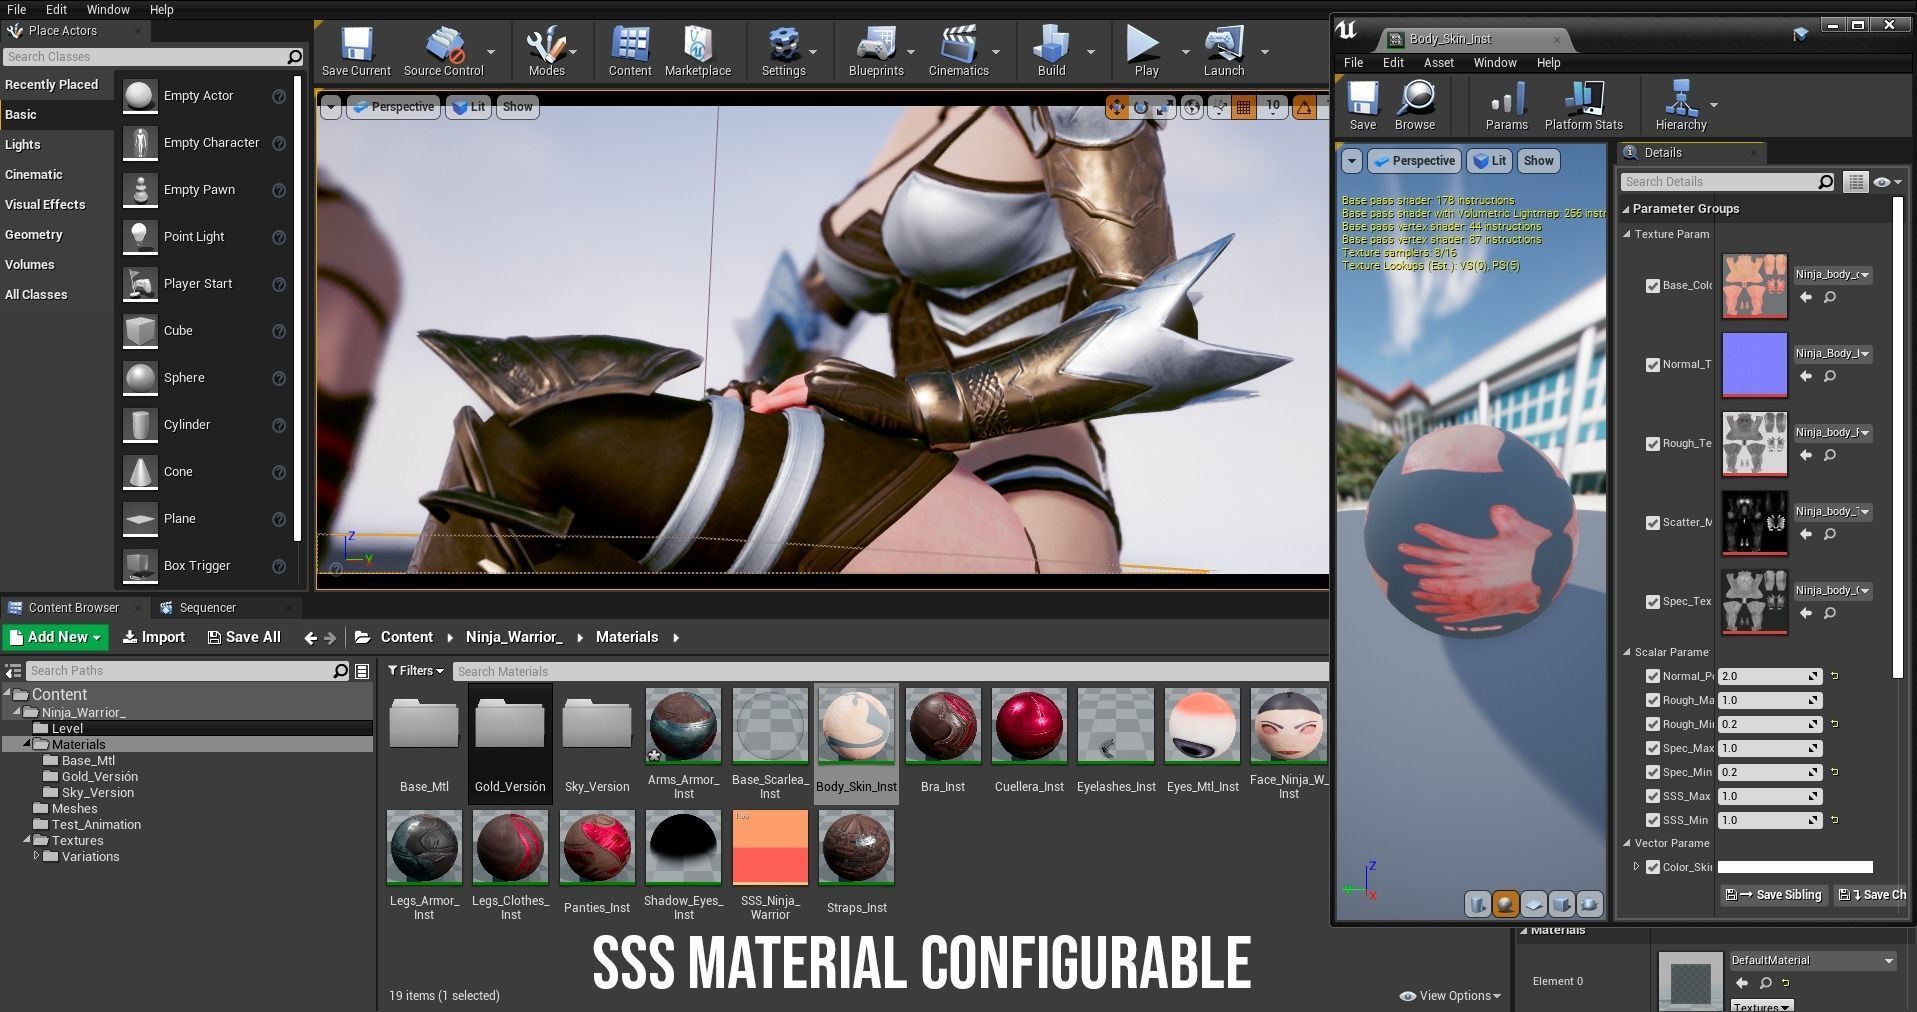Click the SSS_Min value slider field
1917x1012 pixels.
pyautogui.click(x=1768, y=820)
